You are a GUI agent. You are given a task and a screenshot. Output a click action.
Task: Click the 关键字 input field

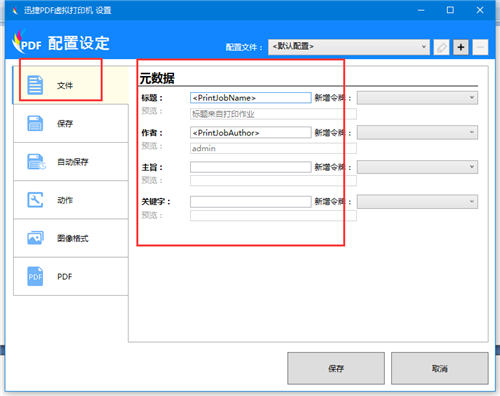point(251,202)
